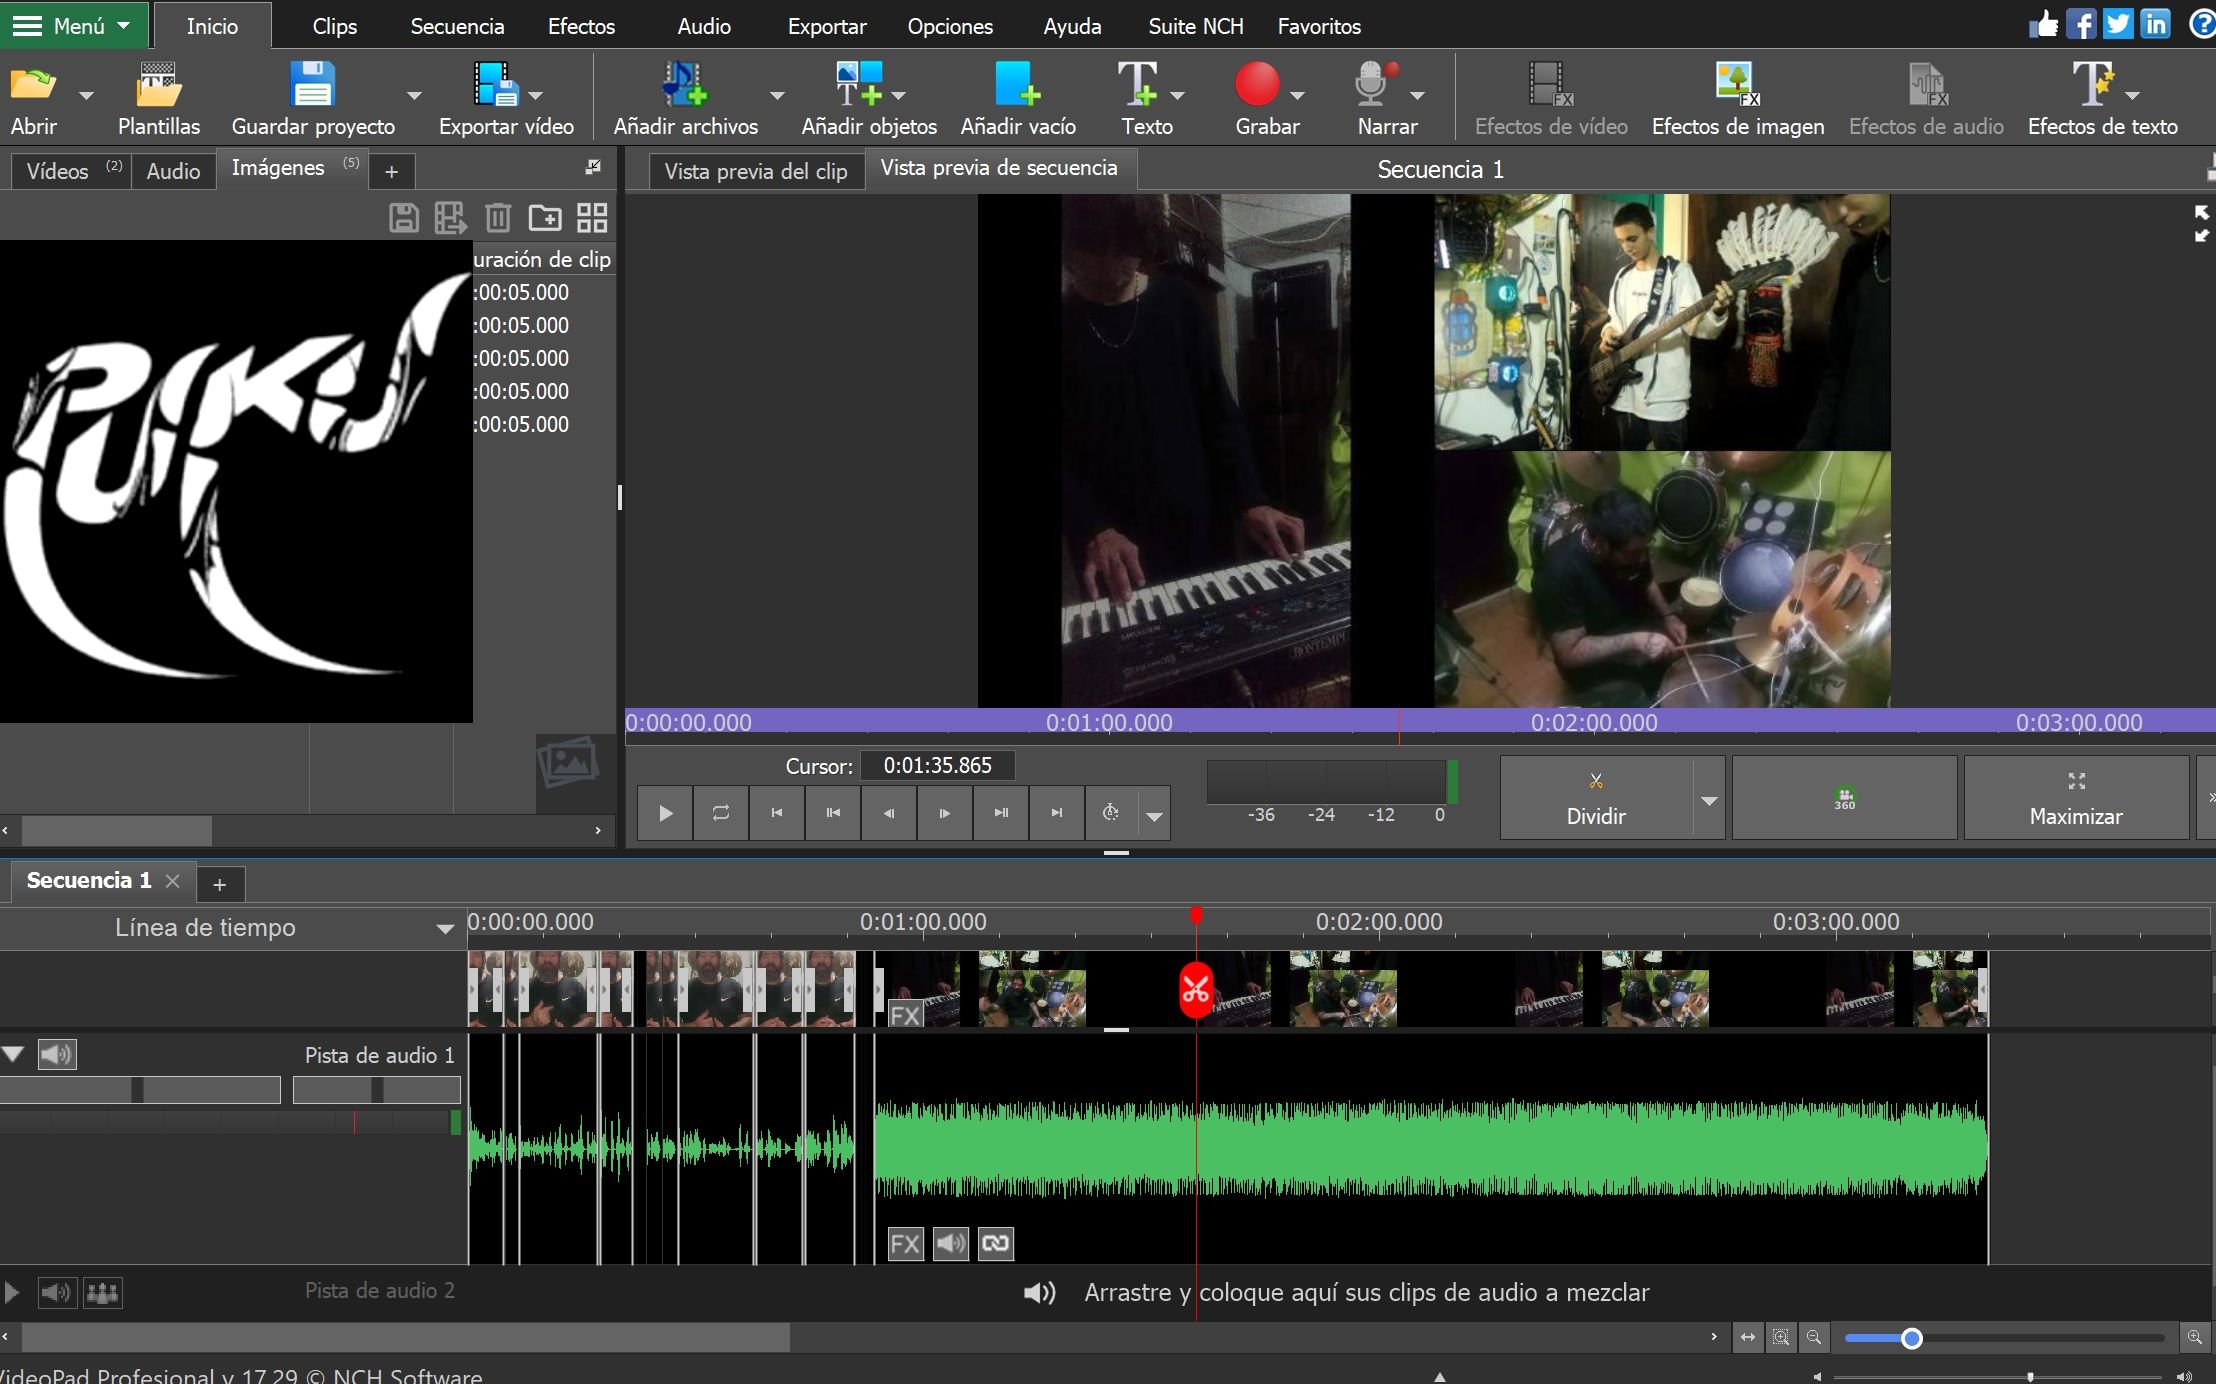Click the link icon on audio clip
The height and width of the screenshot is (1384, 2216).
click(x=995, y=1244)
